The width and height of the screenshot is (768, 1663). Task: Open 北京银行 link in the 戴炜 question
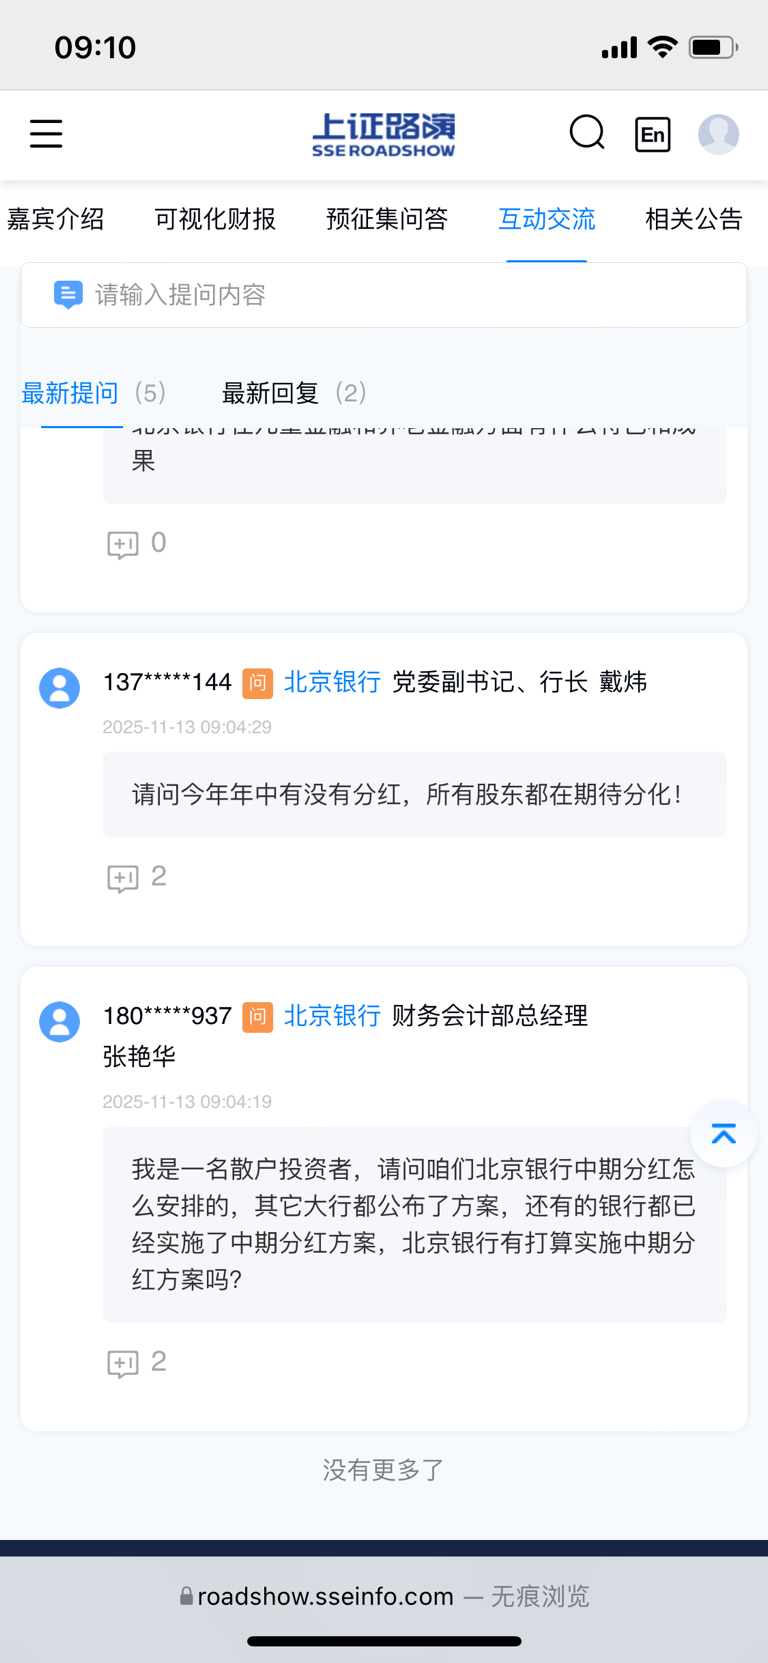pyautogui.click(x=332, y=682)
